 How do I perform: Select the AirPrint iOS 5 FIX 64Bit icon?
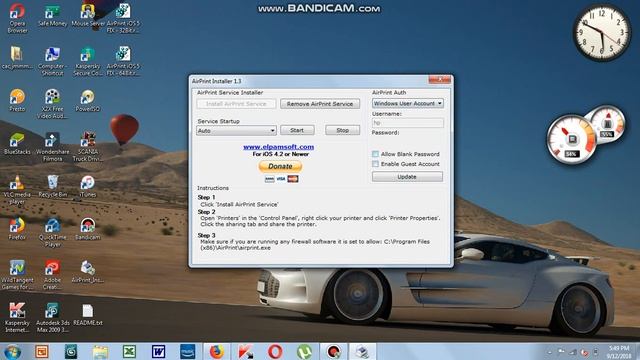123,61
